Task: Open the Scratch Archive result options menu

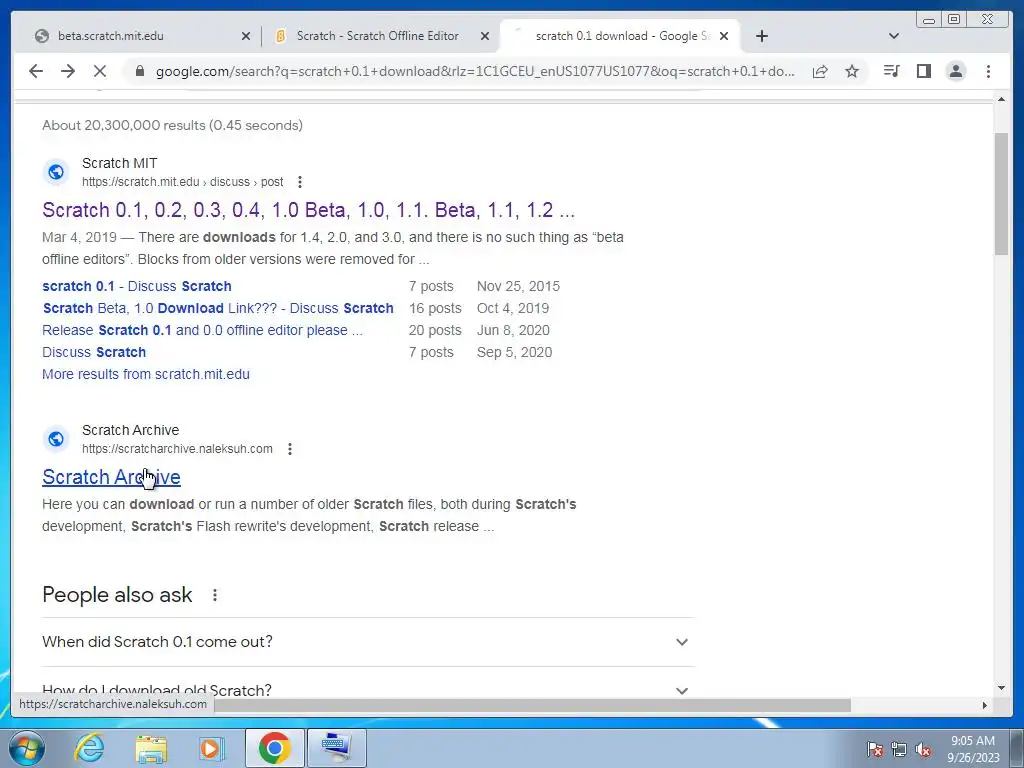Action: (290, 449)
